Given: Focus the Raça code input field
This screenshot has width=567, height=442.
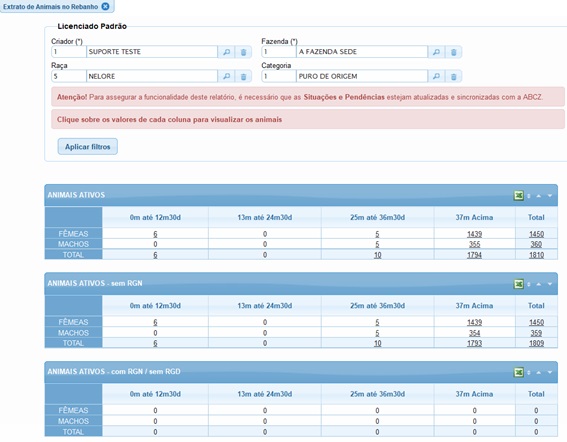Looking at the screenshot, I should [x=69, y=76].
